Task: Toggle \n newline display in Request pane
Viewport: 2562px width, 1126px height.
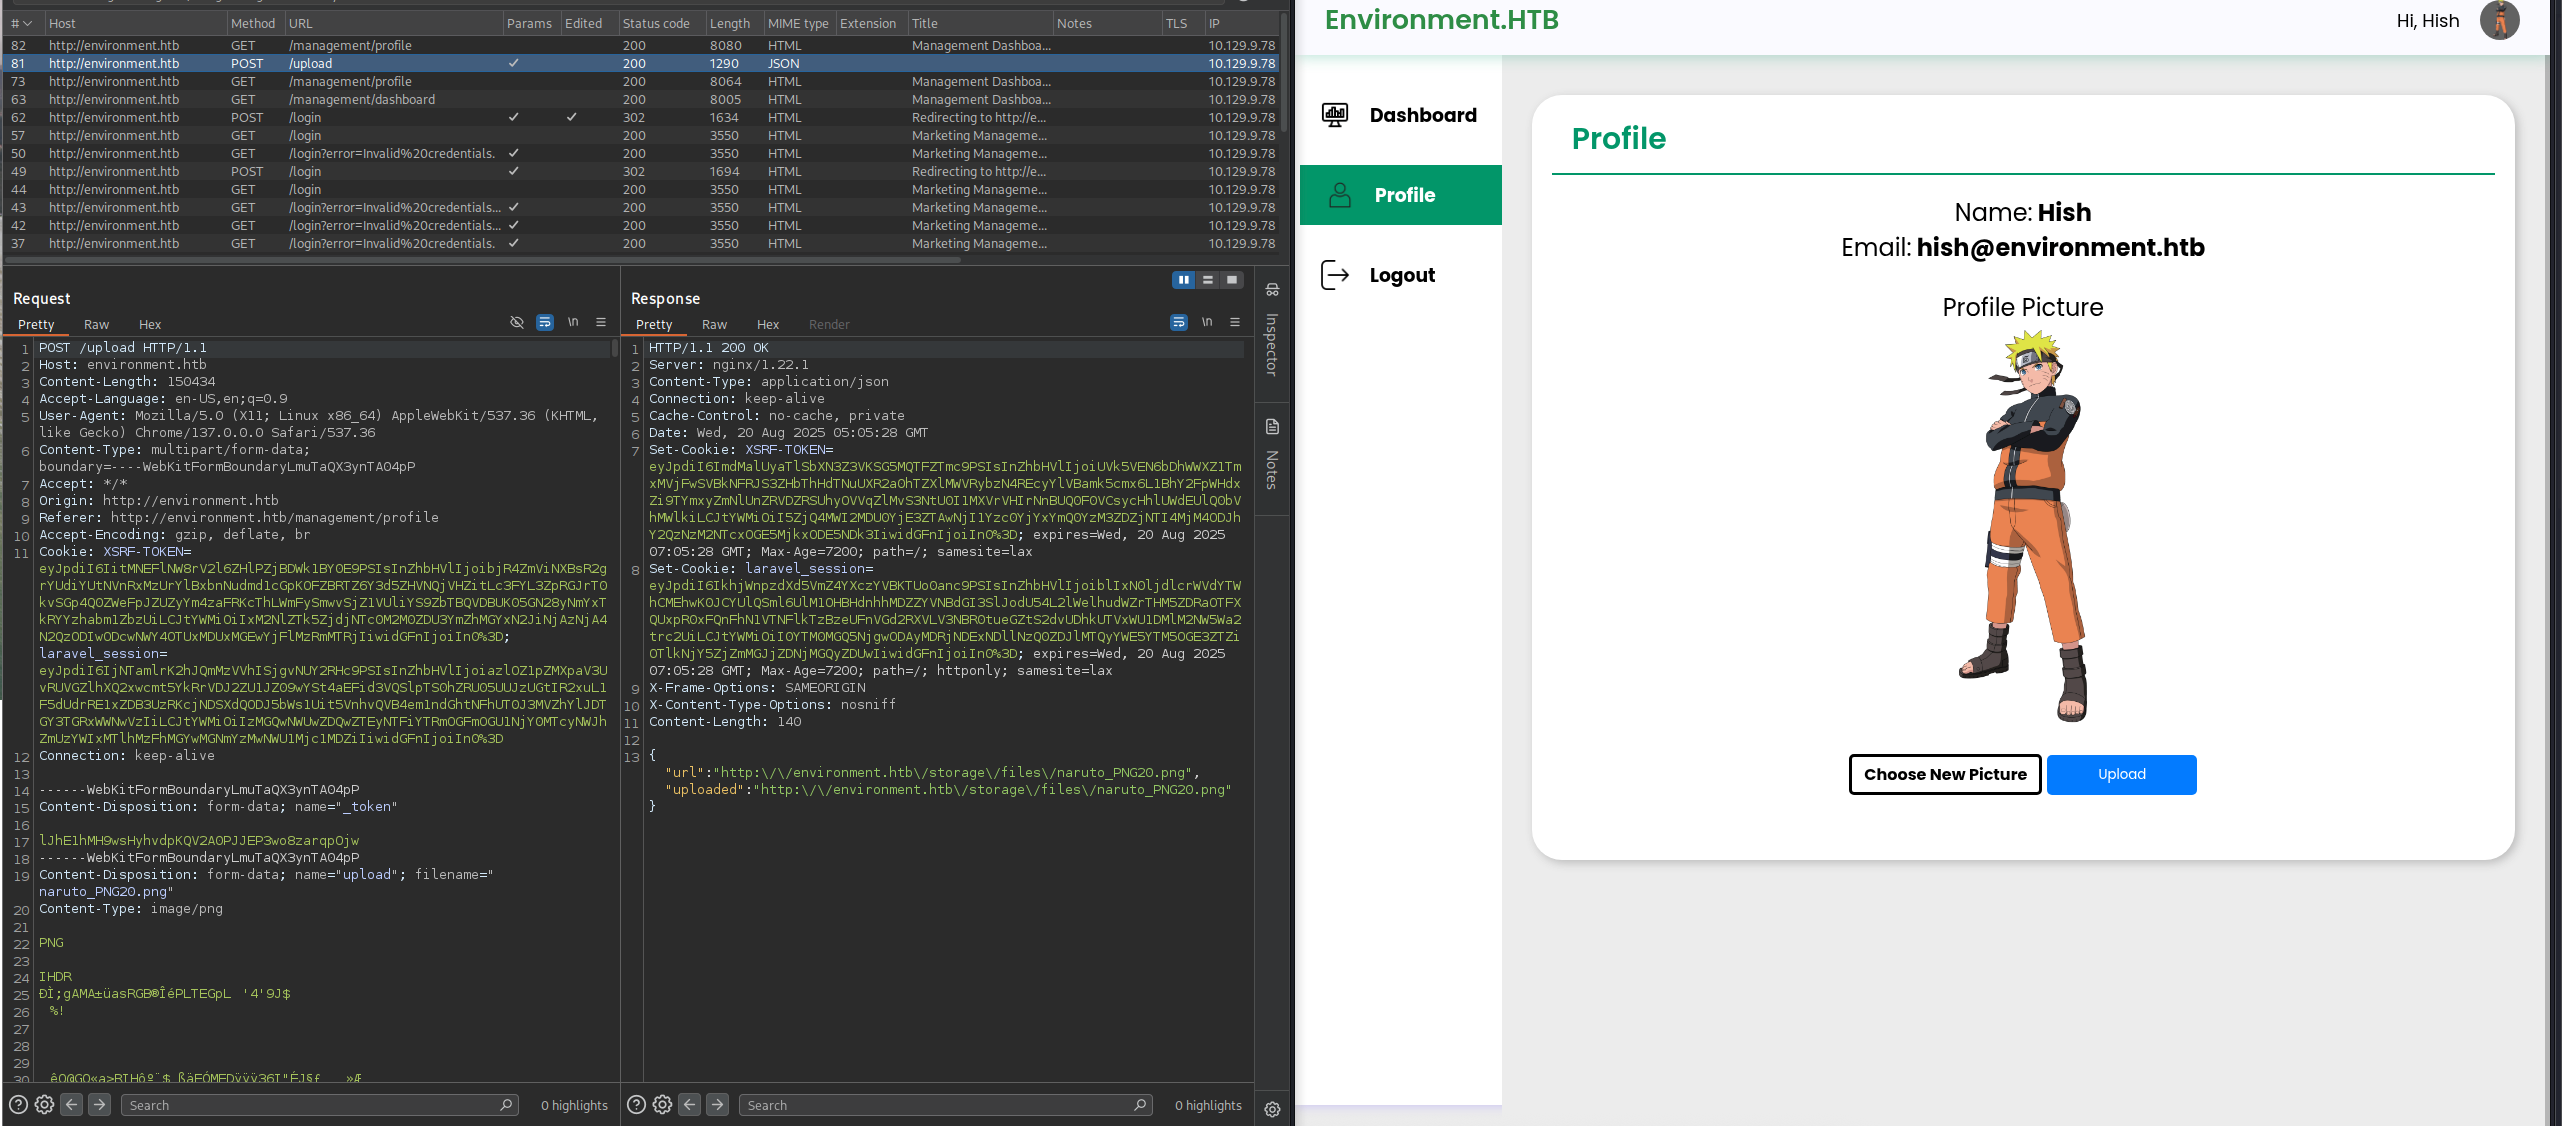Action: (x=573, y=322)
